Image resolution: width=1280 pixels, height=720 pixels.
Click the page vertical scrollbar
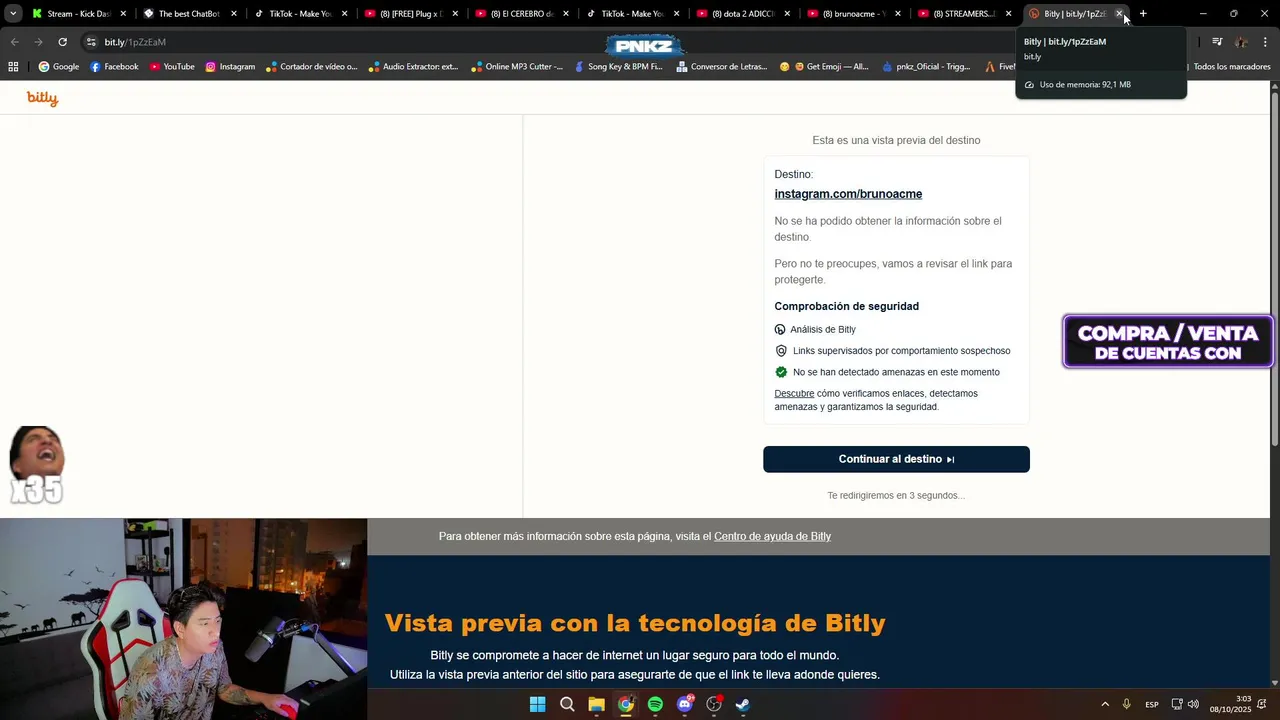pyautogui.click(x=1274, y=270)
